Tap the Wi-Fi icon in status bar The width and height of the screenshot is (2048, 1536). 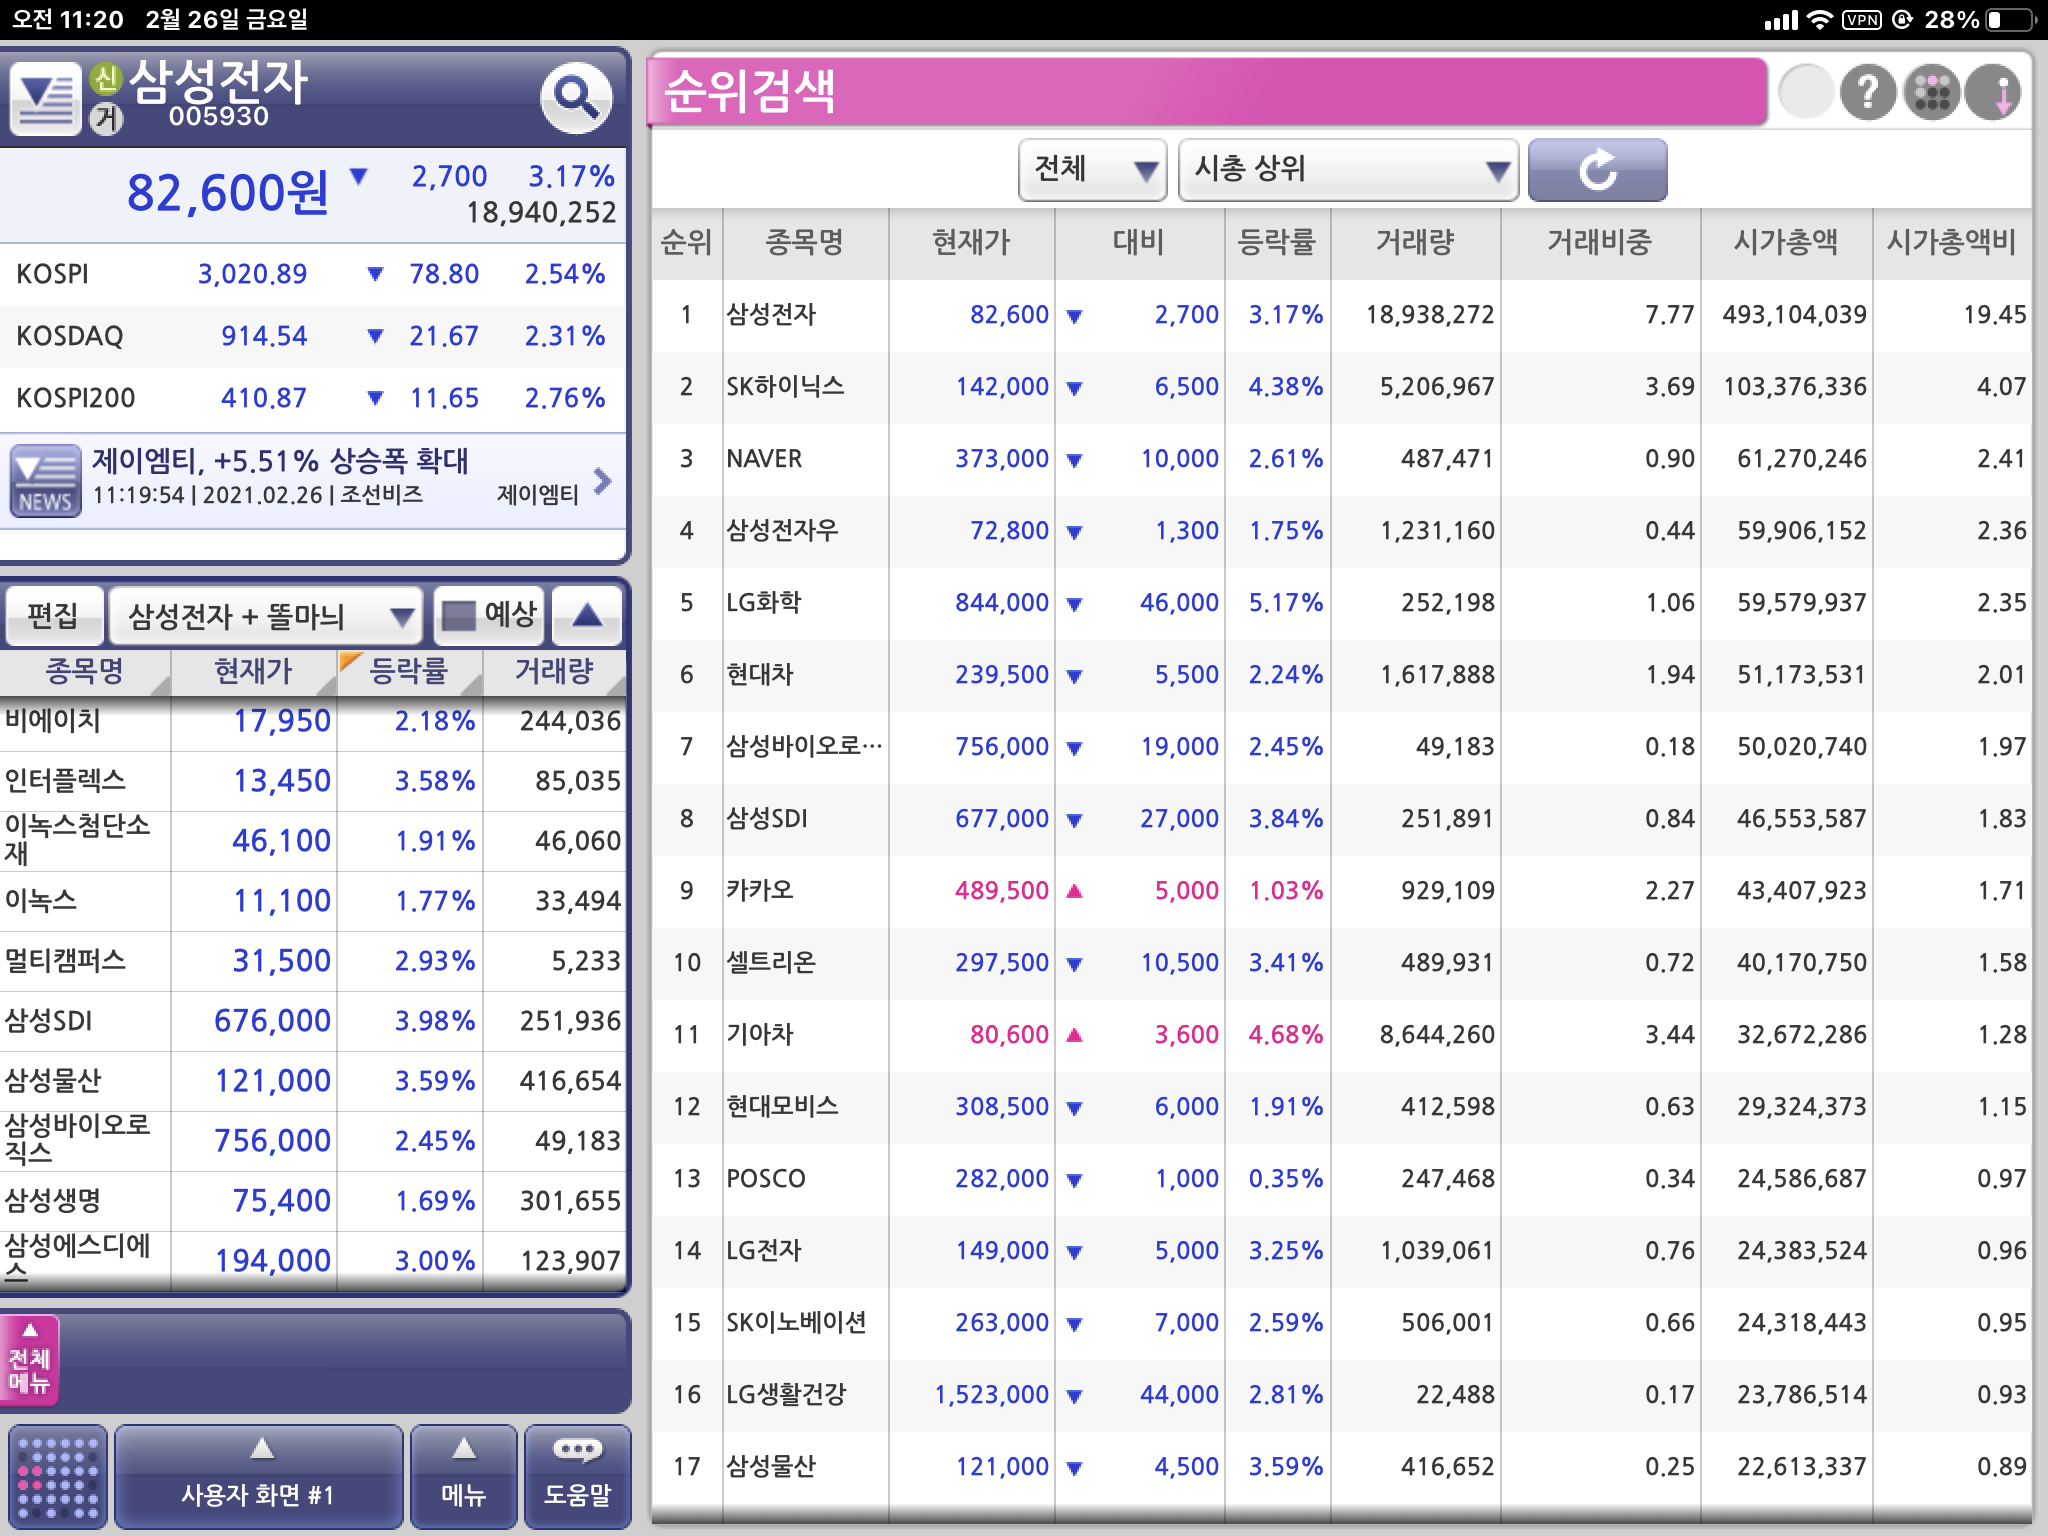coord(1820,20)
